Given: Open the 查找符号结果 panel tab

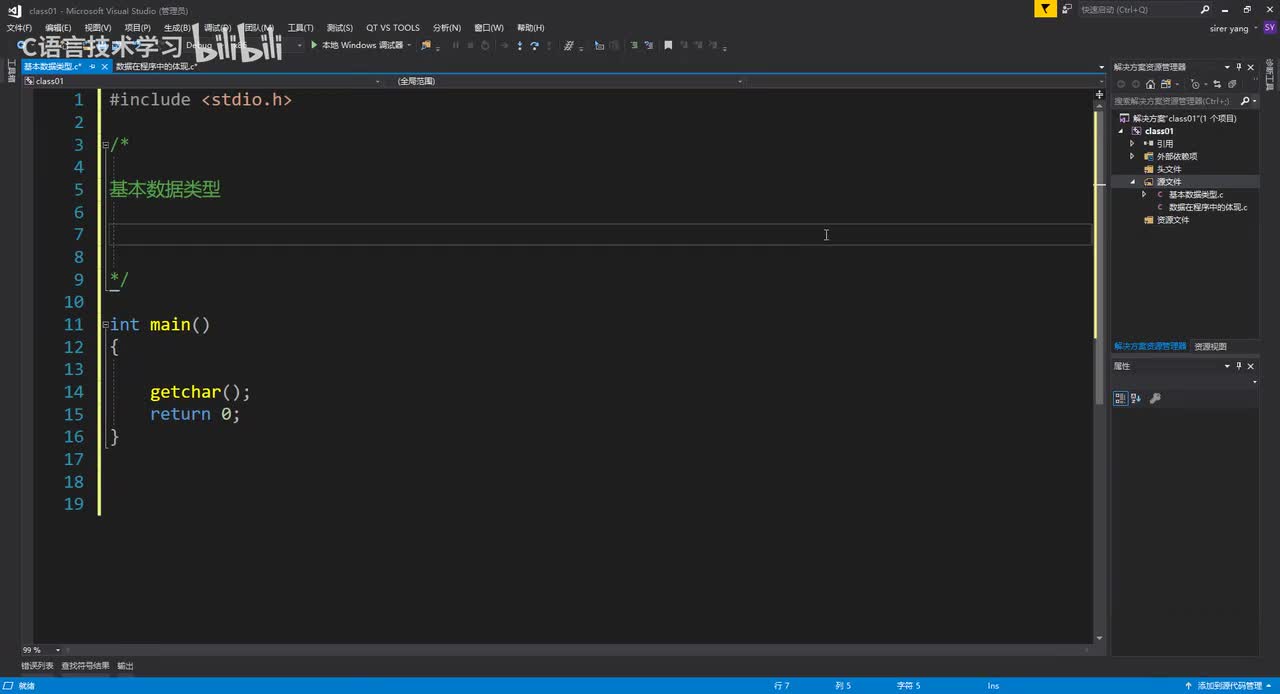Looking at the screenshot, I should click(85, 666).
